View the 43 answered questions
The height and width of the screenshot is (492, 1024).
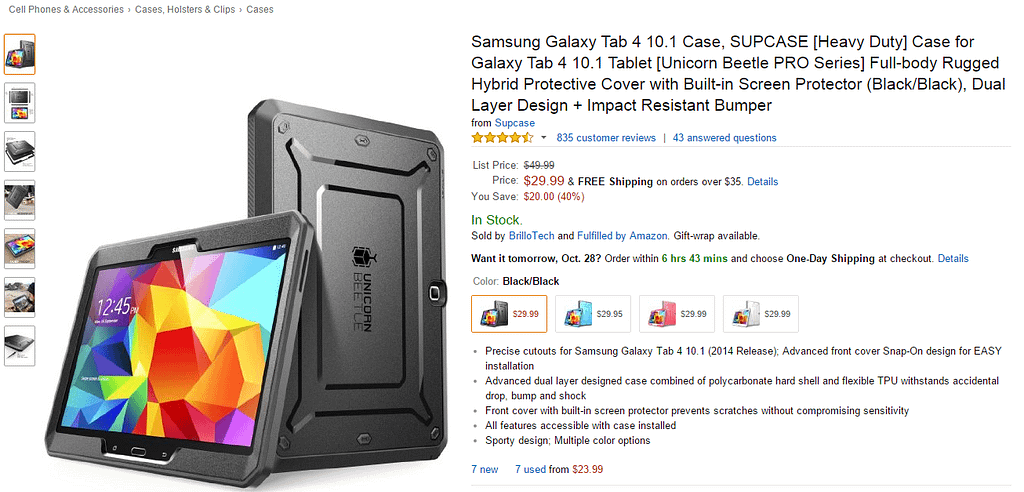point(725,138)
